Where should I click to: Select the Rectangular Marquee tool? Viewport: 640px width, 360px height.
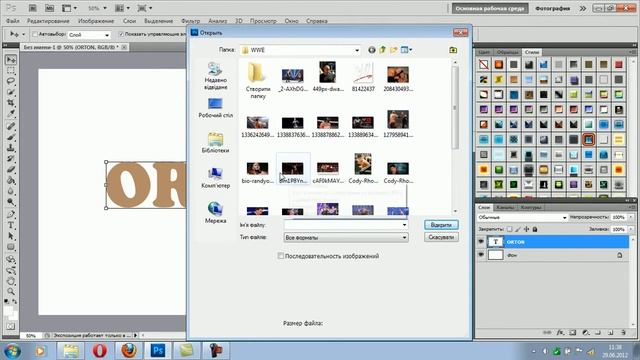pyautogui.click(x=11, y=71)
